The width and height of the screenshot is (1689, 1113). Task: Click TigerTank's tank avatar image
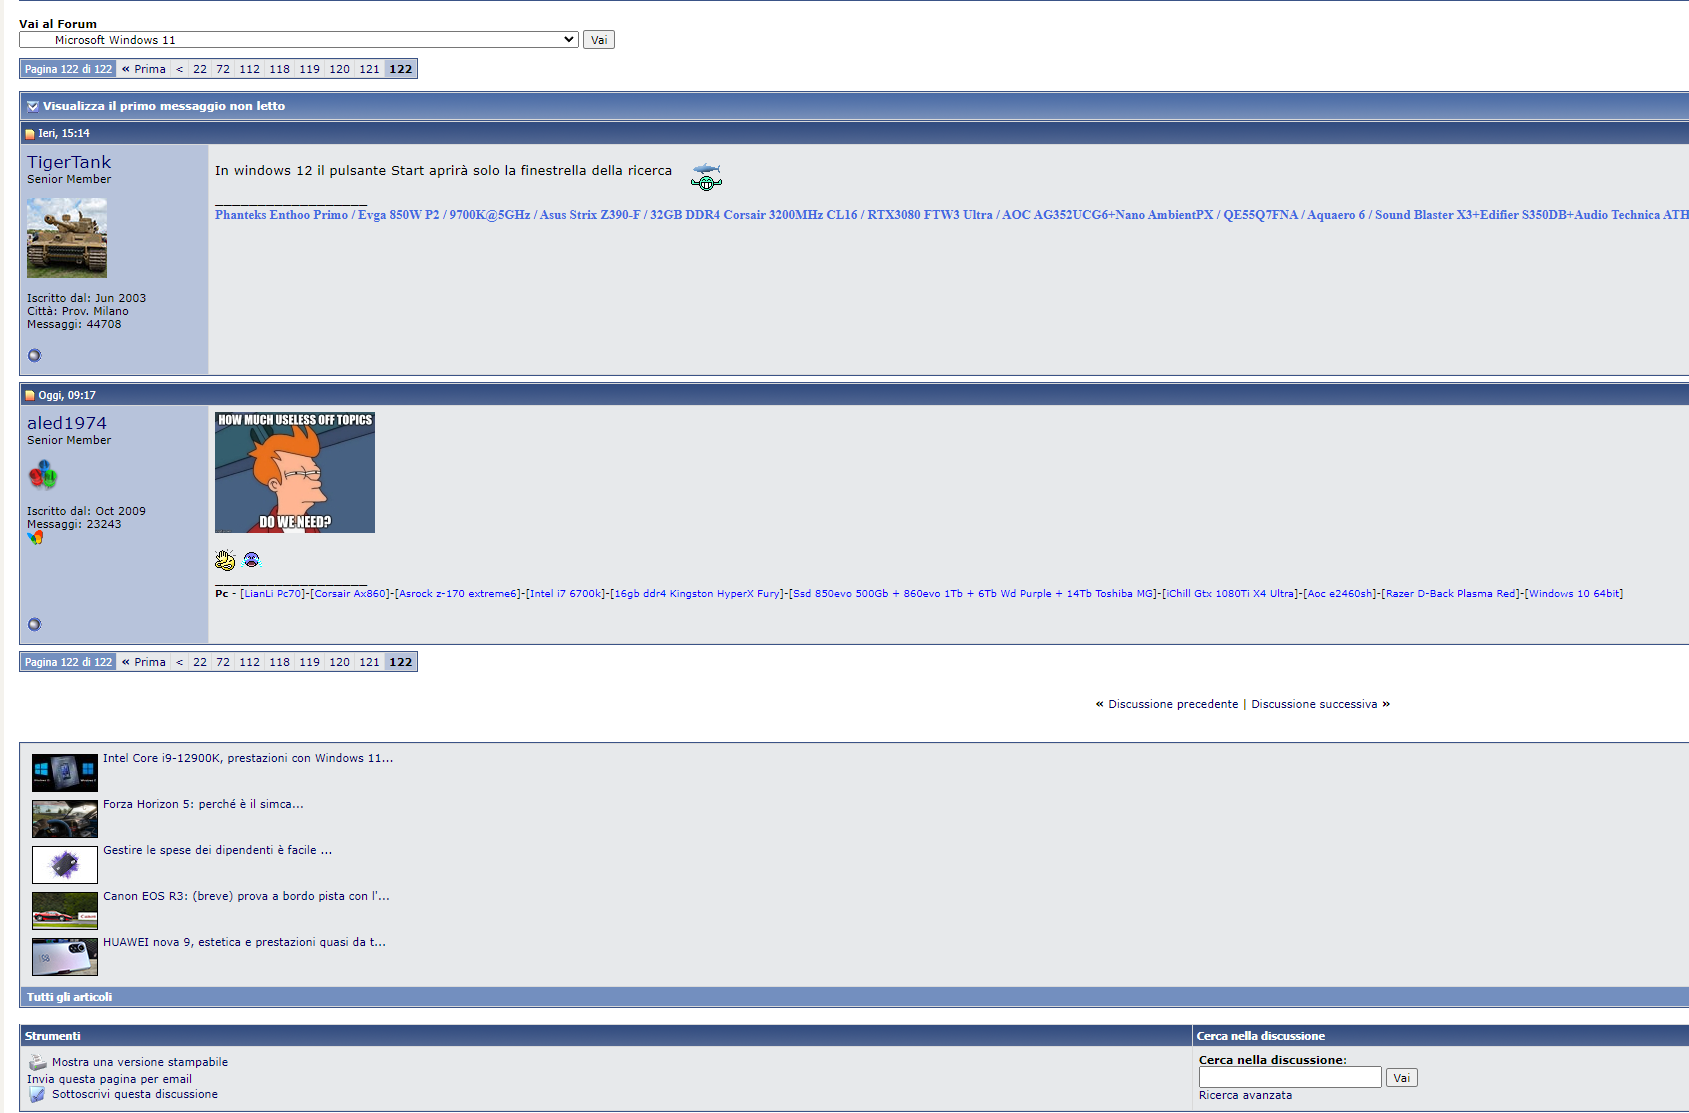67,237
